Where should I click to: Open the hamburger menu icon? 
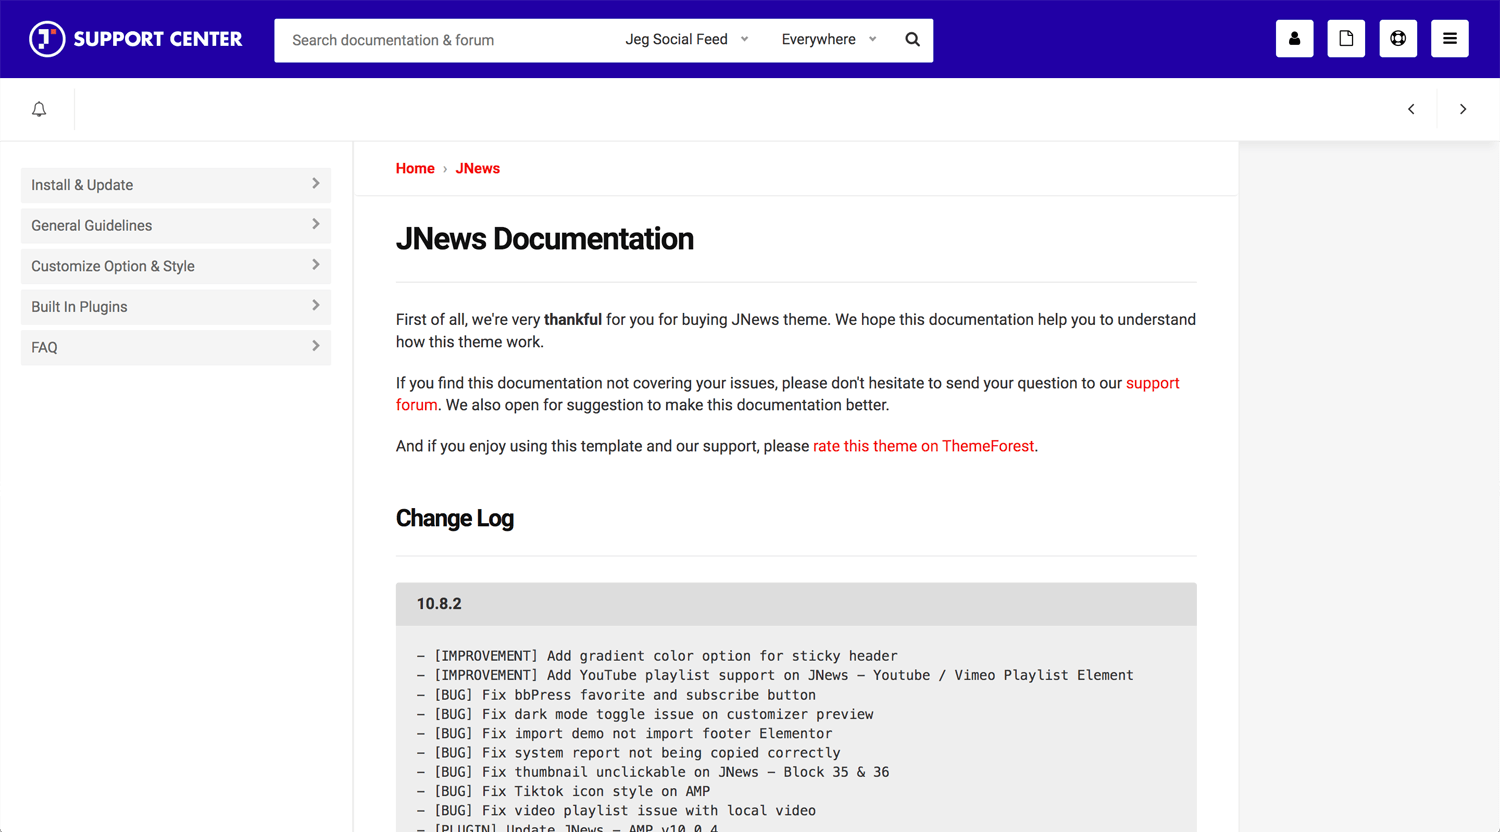pyautogui.click(x=1449, y=39)
